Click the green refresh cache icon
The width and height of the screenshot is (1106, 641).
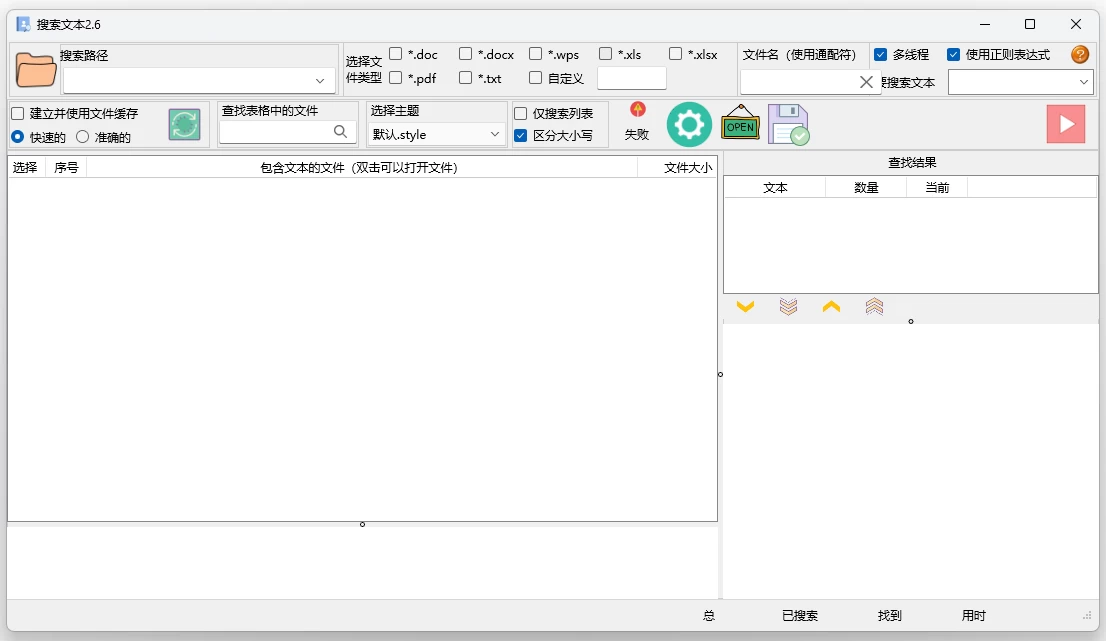coord(184,124)
